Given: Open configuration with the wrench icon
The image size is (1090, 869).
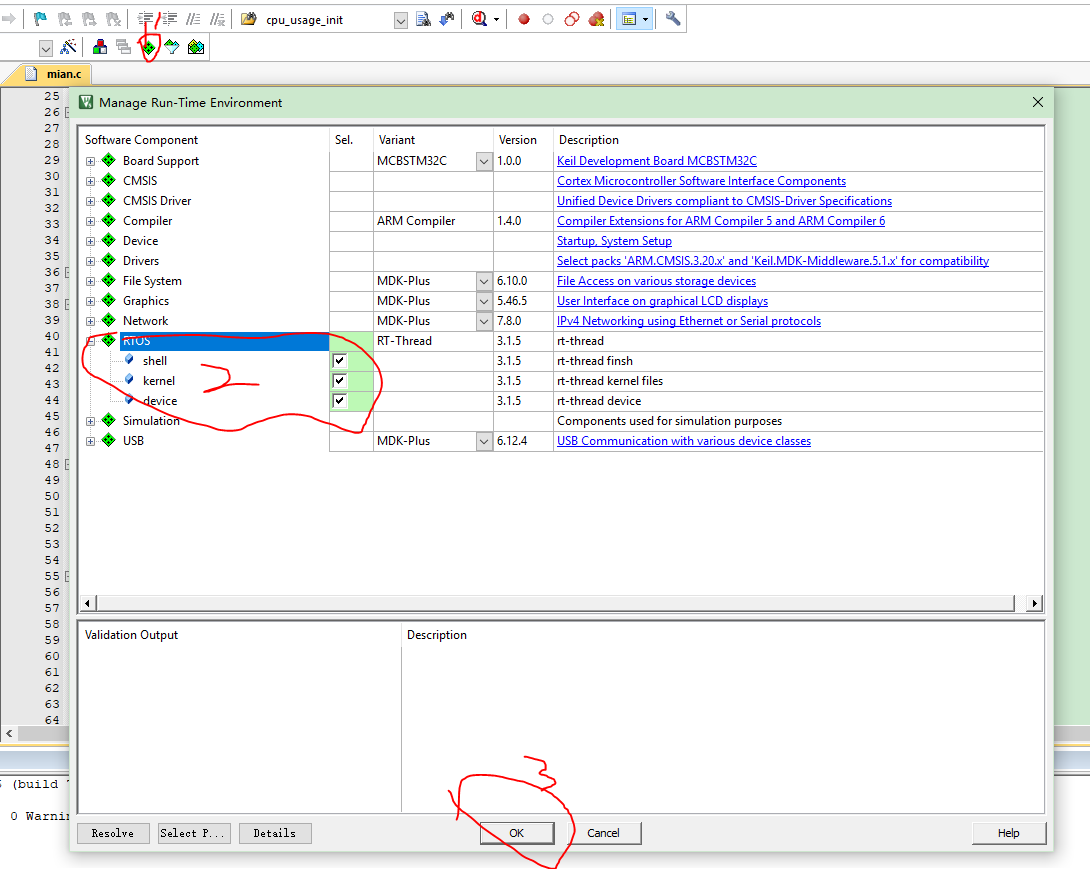Looking at the screenshot, I should (673, 19).
